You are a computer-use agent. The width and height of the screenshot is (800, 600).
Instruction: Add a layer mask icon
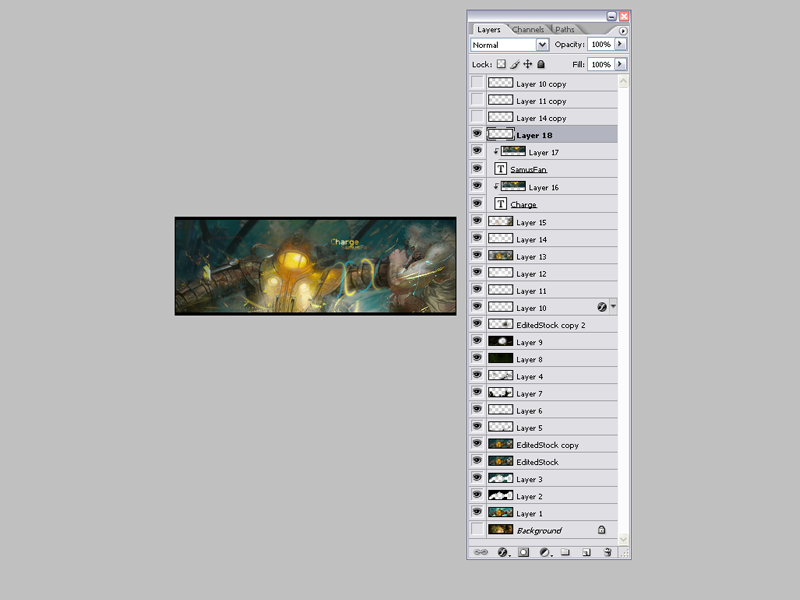[523, 552]
